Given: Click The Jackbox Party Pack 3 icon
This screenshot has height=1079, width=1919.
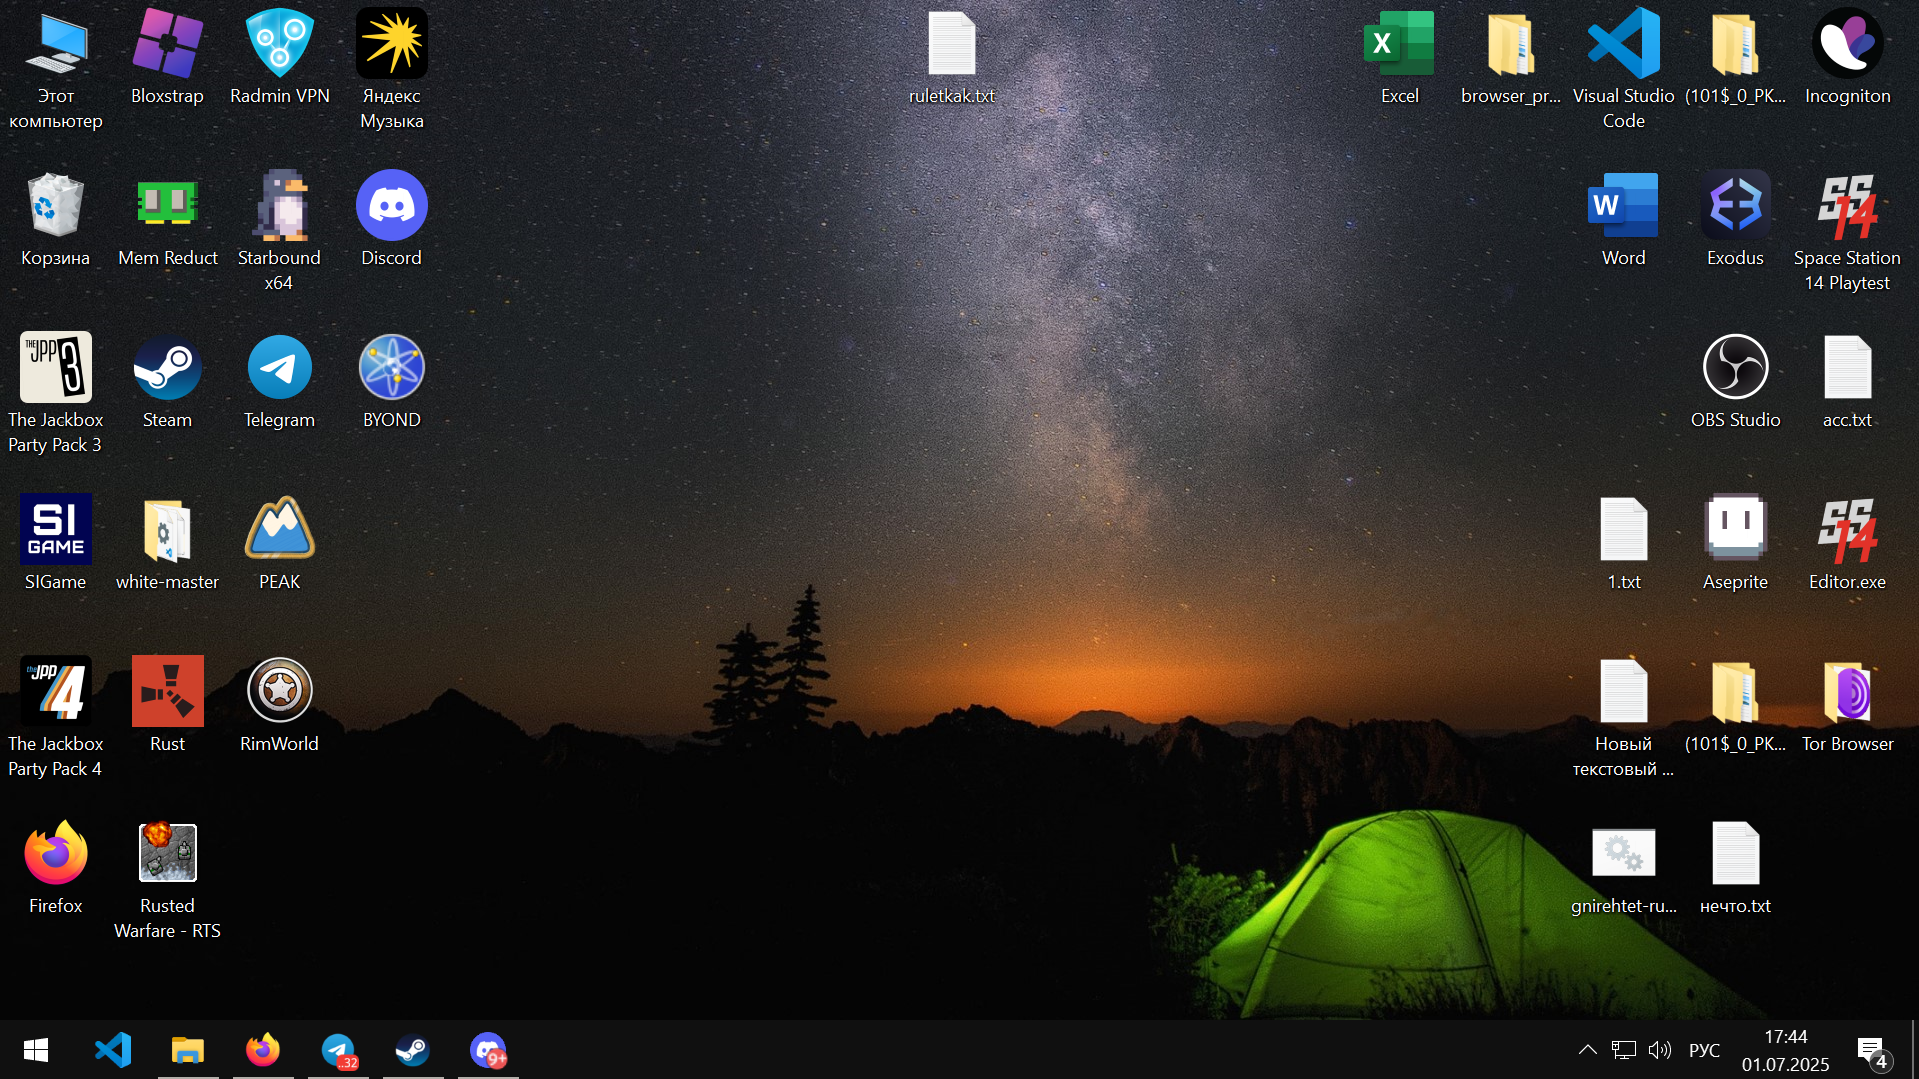Looking at the screenshot, I should point(56,394).
